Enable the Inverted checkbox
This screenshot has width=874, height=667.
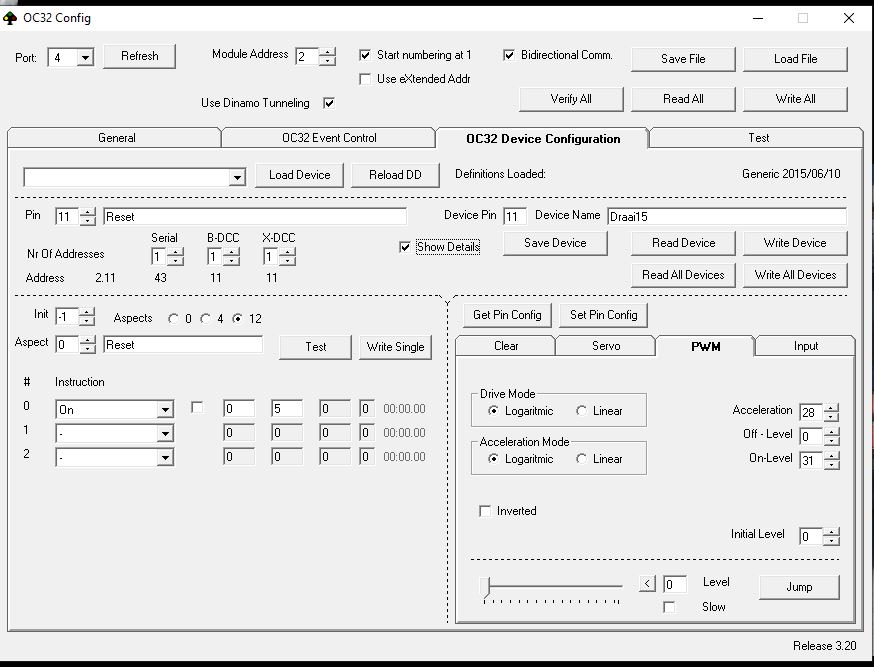click(486, 511)
